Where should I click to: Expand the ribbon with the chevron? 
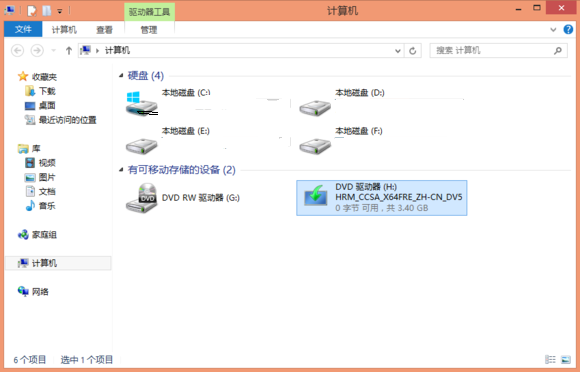553,30
